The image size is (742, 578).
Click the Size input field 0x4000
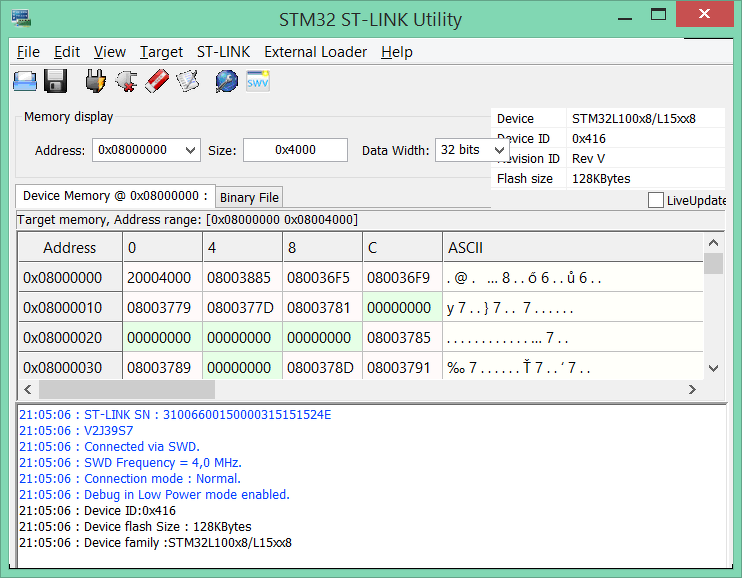point(295,150)
